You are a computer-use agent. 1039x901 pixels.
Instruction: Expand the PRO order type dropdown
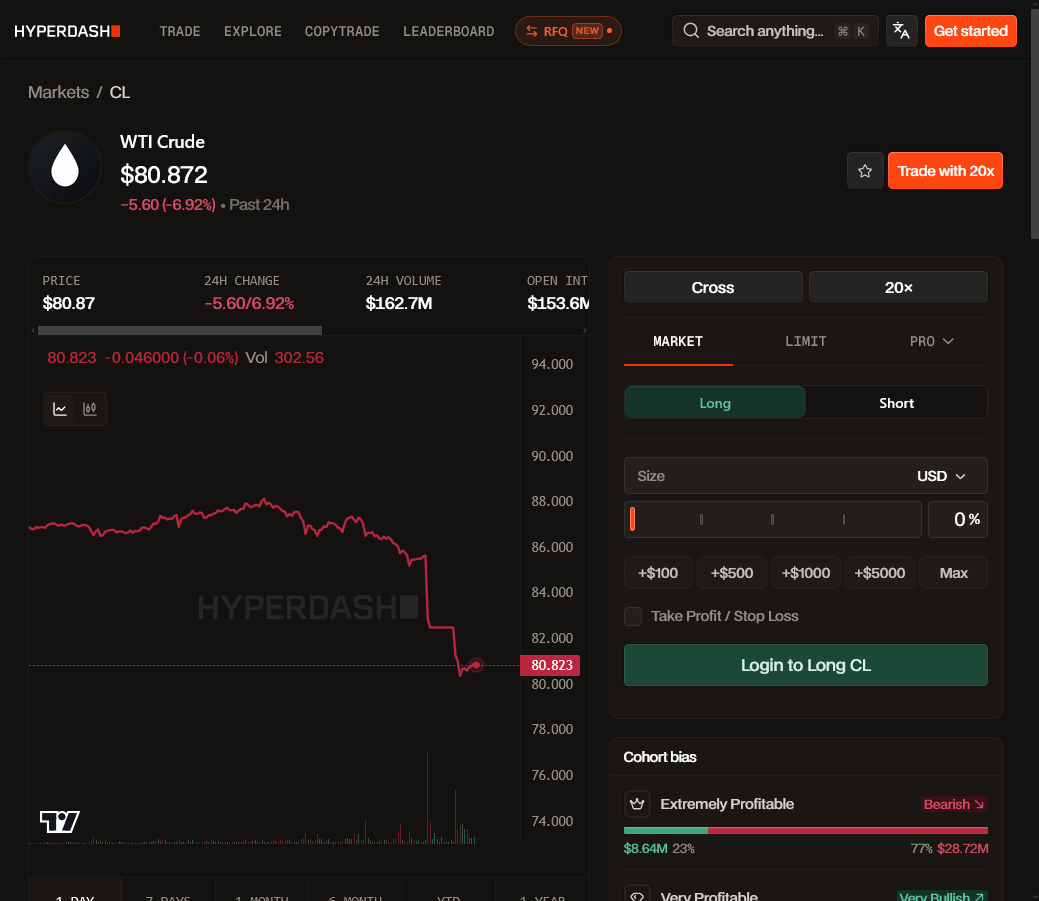tap(931, 341)
